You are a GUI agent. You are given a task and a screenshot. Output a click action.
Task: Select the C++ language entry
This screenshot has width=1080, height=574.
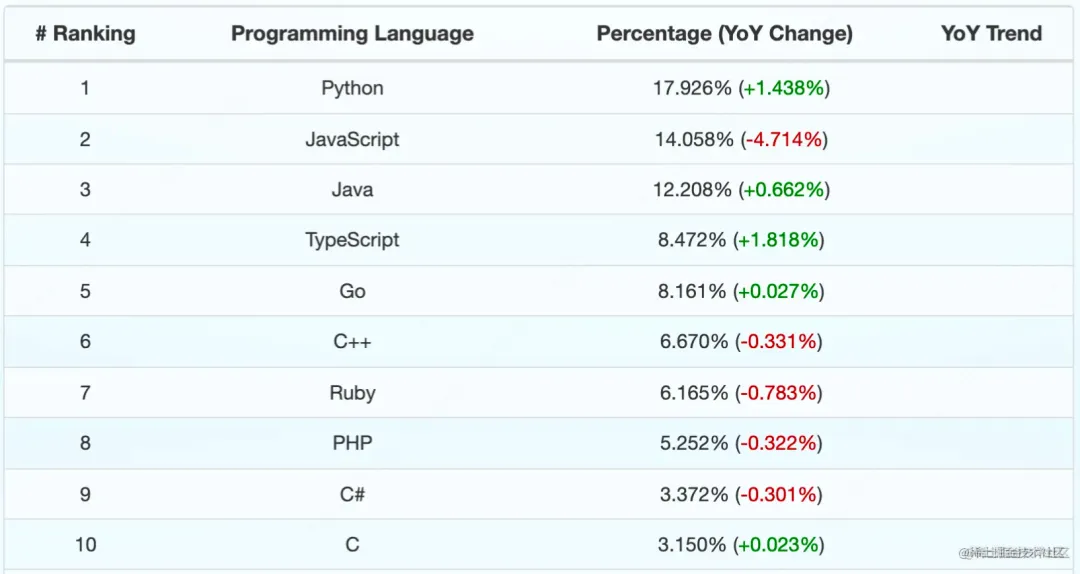click(x=352, y=342)
